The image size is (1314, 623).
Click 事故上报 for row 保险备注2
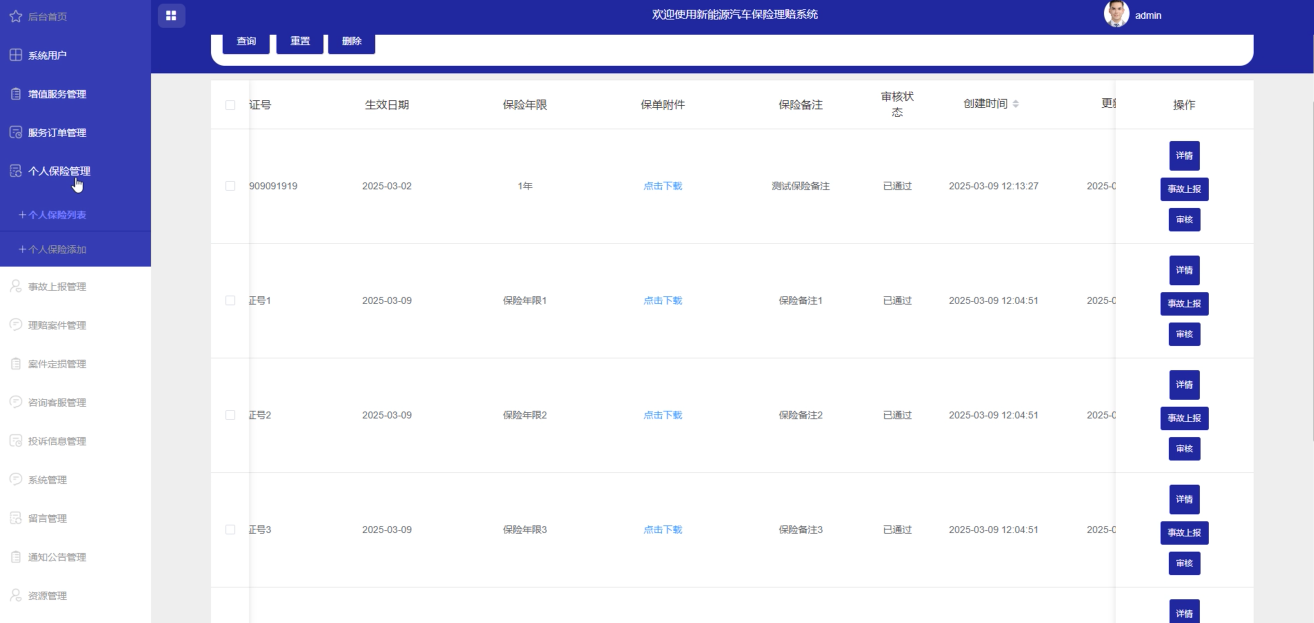[x=1184, y=418]
